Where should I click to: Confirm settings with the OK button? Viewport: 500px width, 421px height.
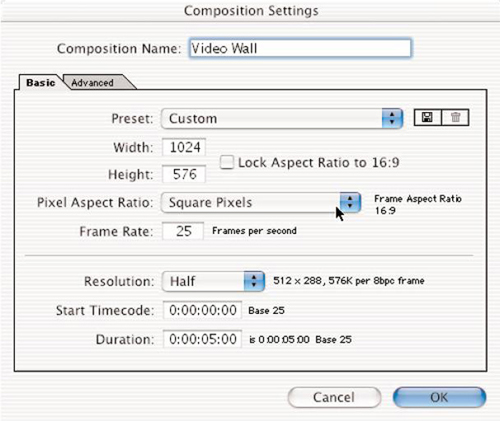[439, 397]
